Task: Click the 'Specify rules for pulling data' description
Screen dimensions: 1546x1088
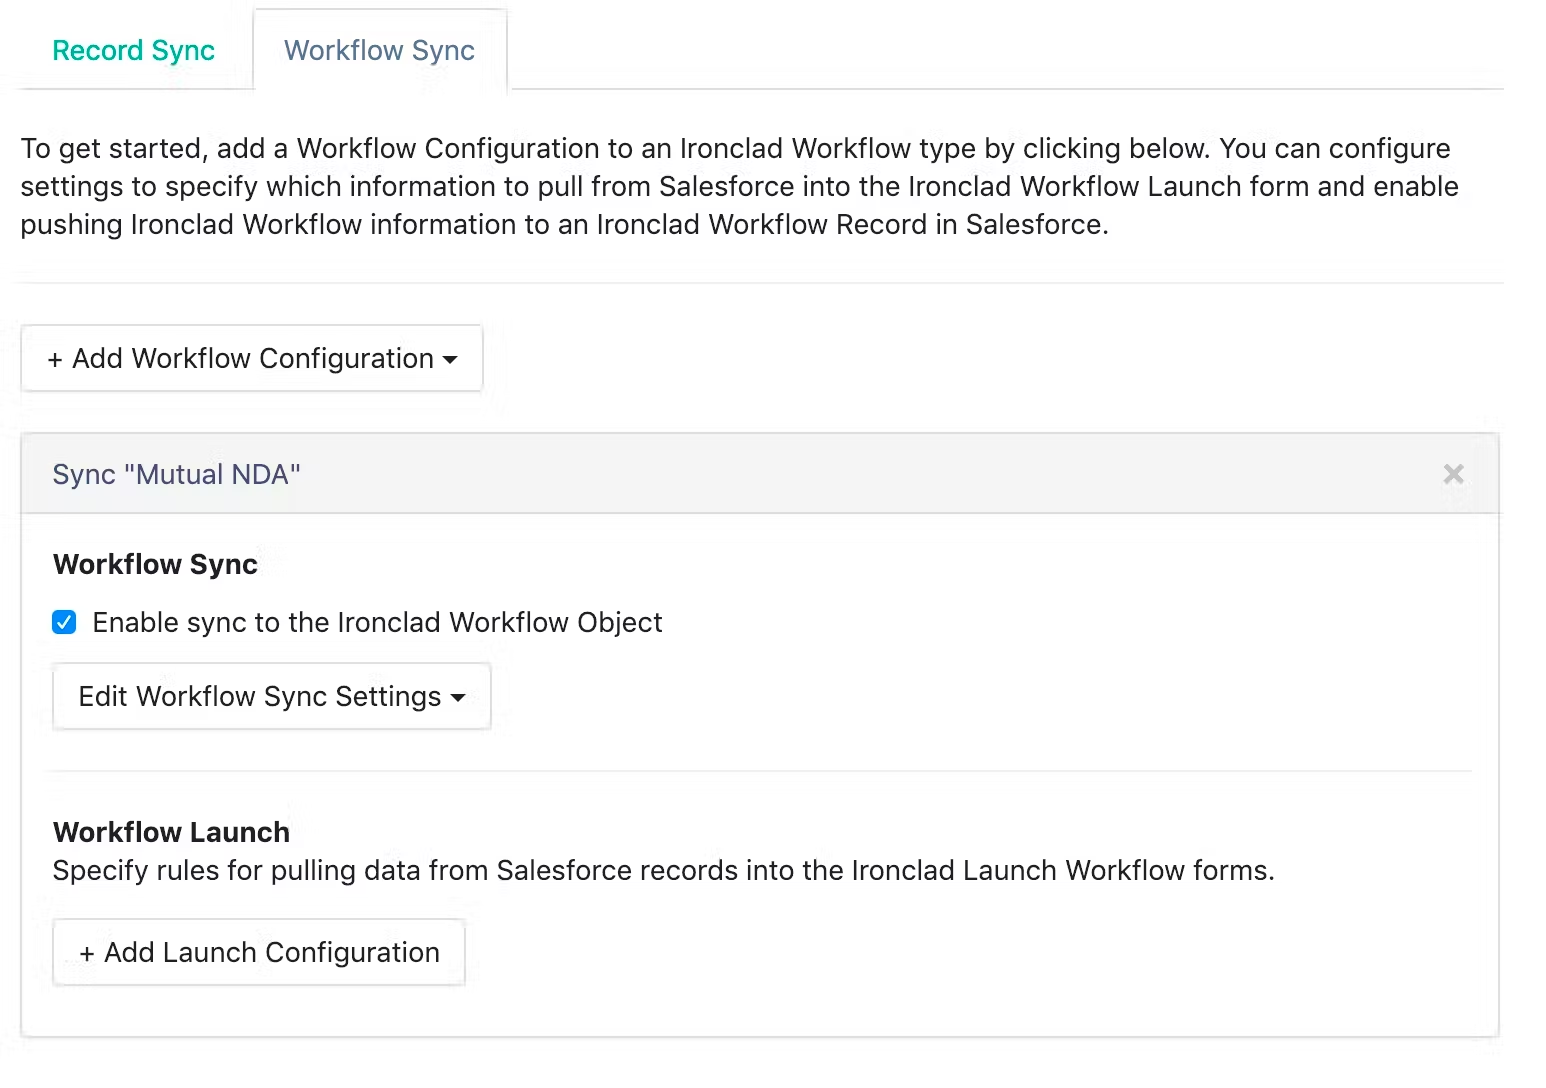Action: point(664,870)
